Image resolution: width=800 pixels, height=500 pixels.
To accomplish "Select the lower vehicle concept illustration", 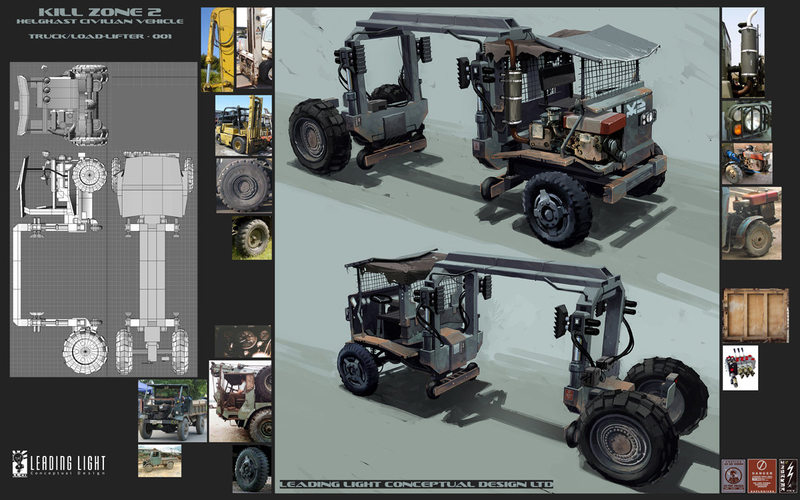I will pyautogui.click(x=522, y=369).
